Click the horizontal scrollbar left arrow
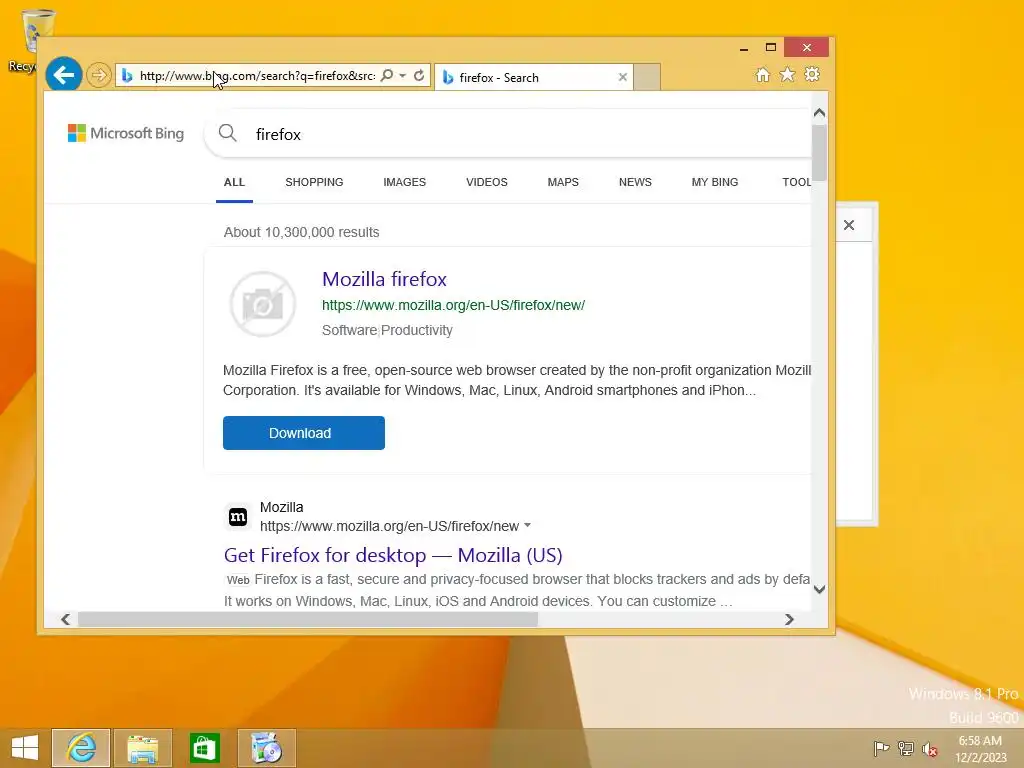Image resolution: width=1024 pixels, height=768 pixels. point(65,619)
